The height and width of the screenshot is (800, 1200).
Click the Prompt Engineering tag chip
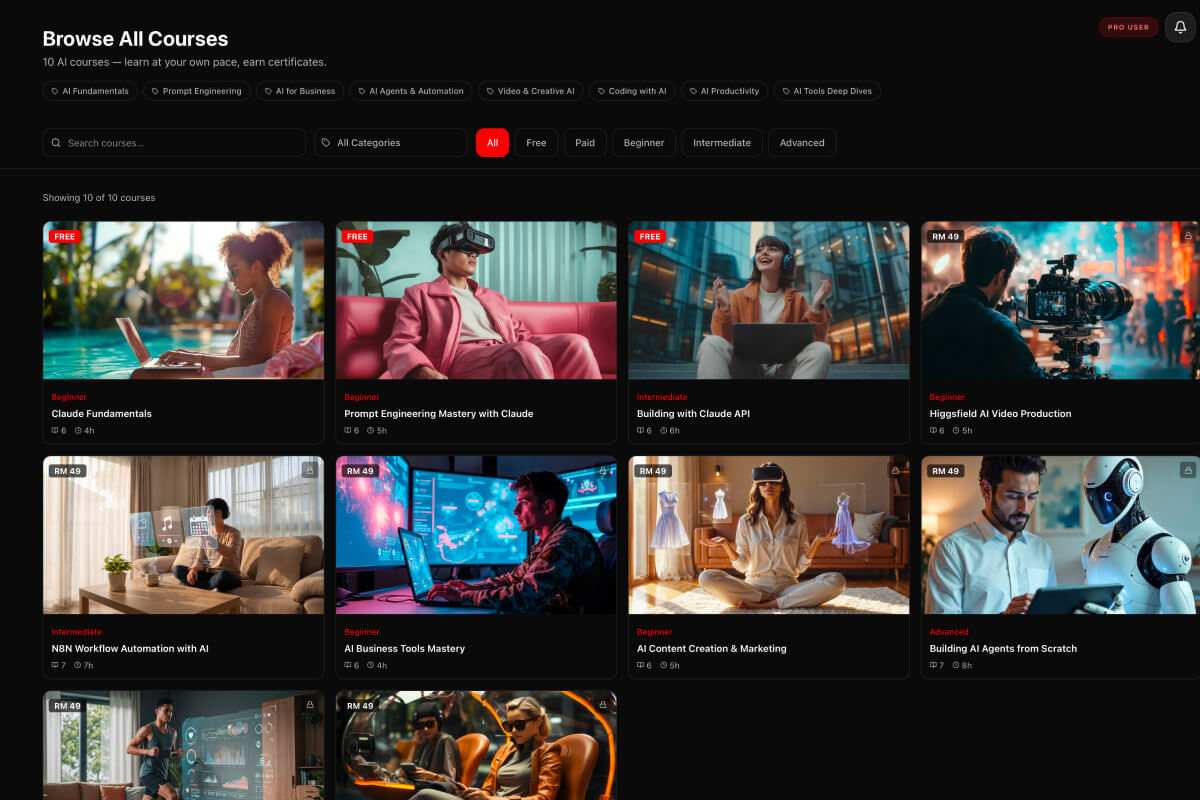pyautogui.click(x=196, y=91)
